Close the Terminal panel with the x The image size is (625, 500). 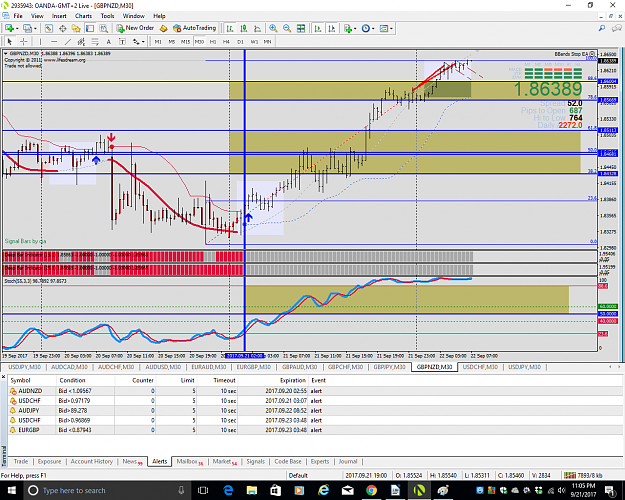pyautogui.click(x=4, y=376)
